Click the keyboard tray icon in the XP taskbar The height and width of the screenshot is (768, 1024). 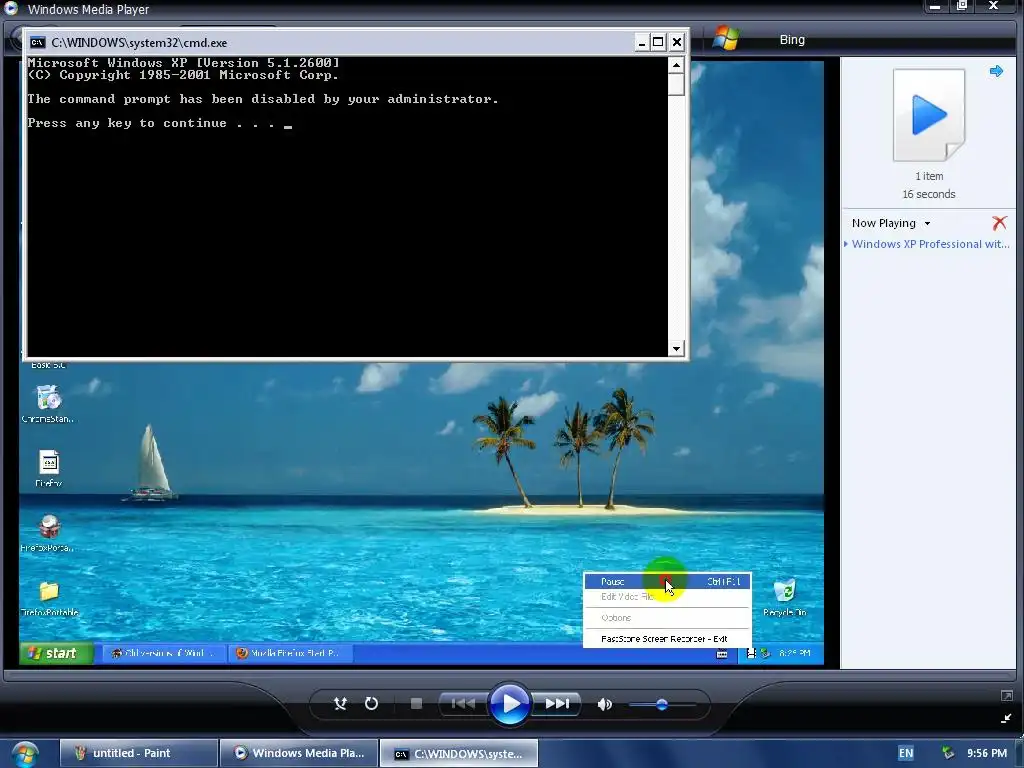click(x=722, y=654)
